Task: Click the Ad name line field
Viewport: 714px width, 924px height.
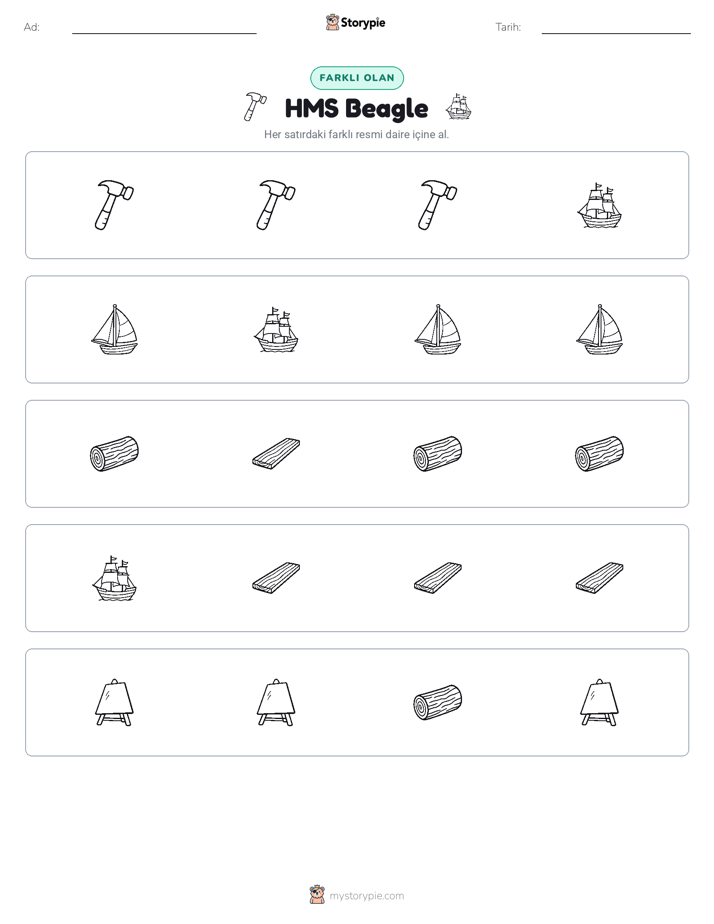Action: pyautogui.click(x=164, y=27)
